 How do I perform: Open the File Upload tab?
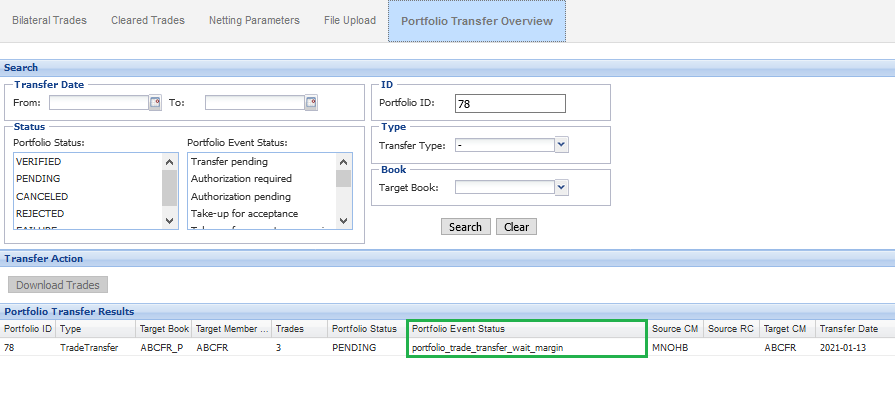[348, 20]
